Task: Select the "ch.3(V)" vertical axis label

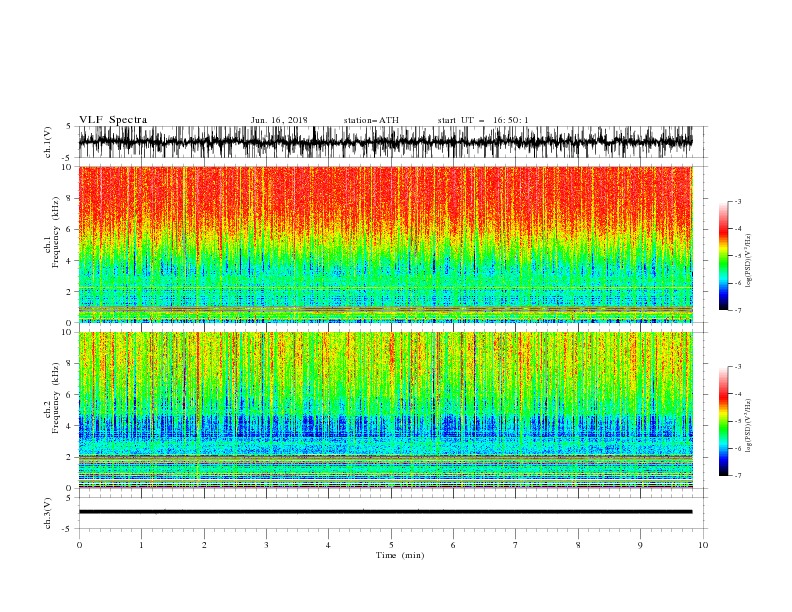Action: pos(48,513)
